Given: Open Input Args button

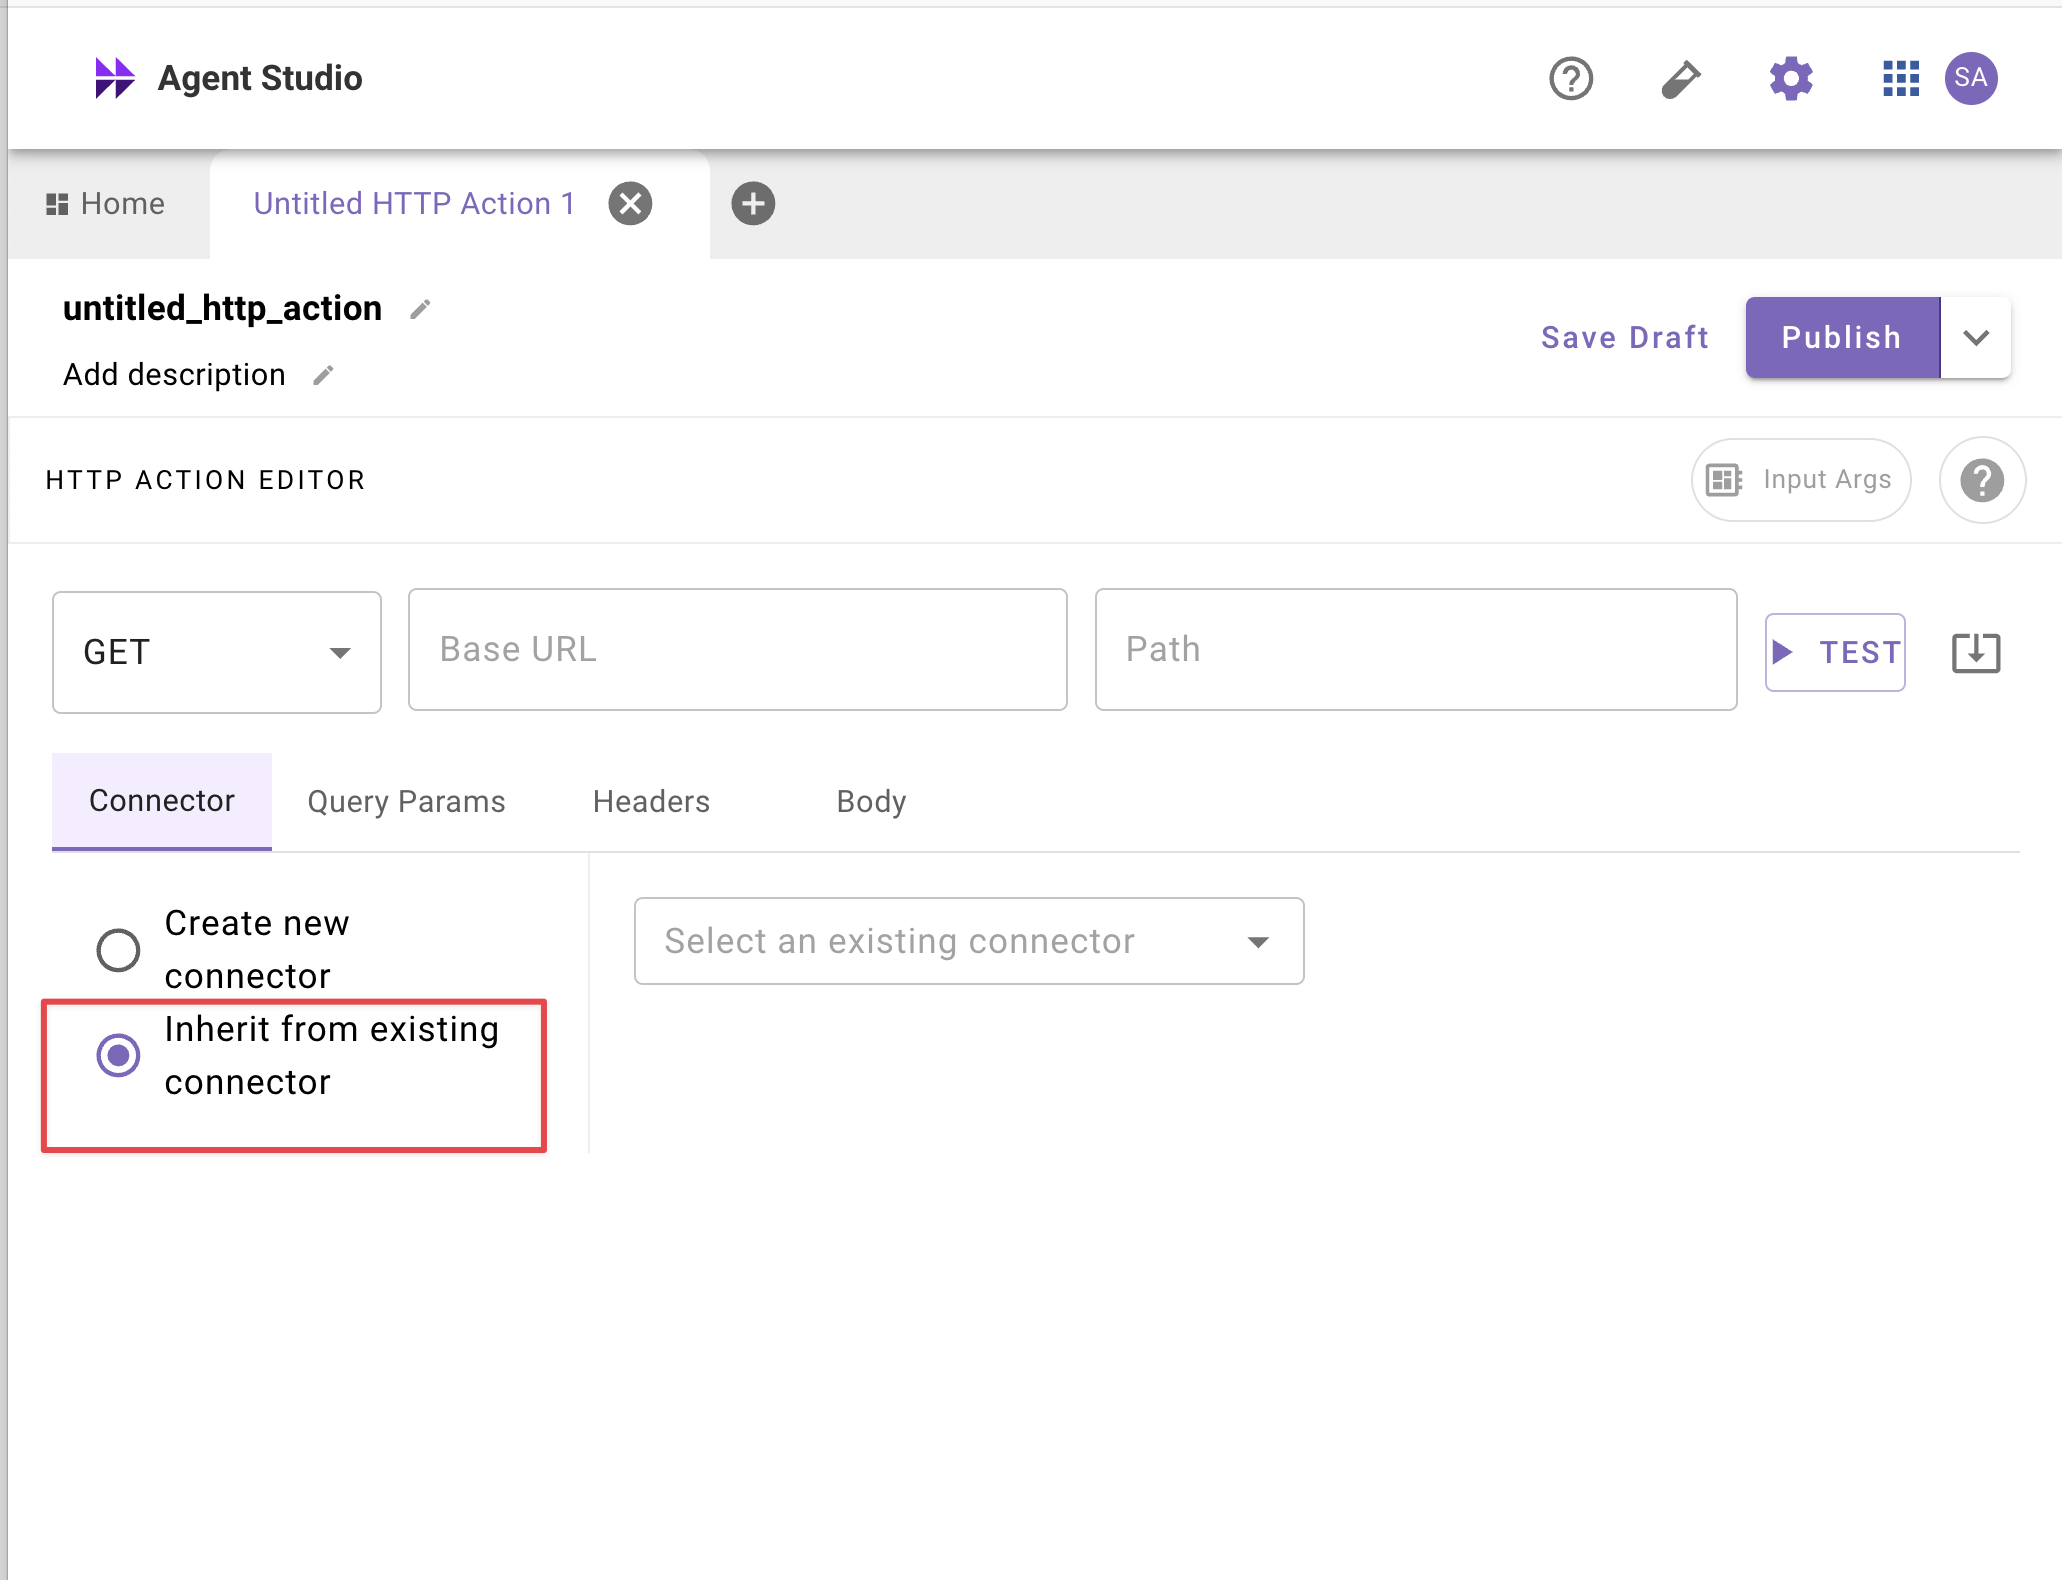Looking at the screenshot, I should (x=1801, y=480).
